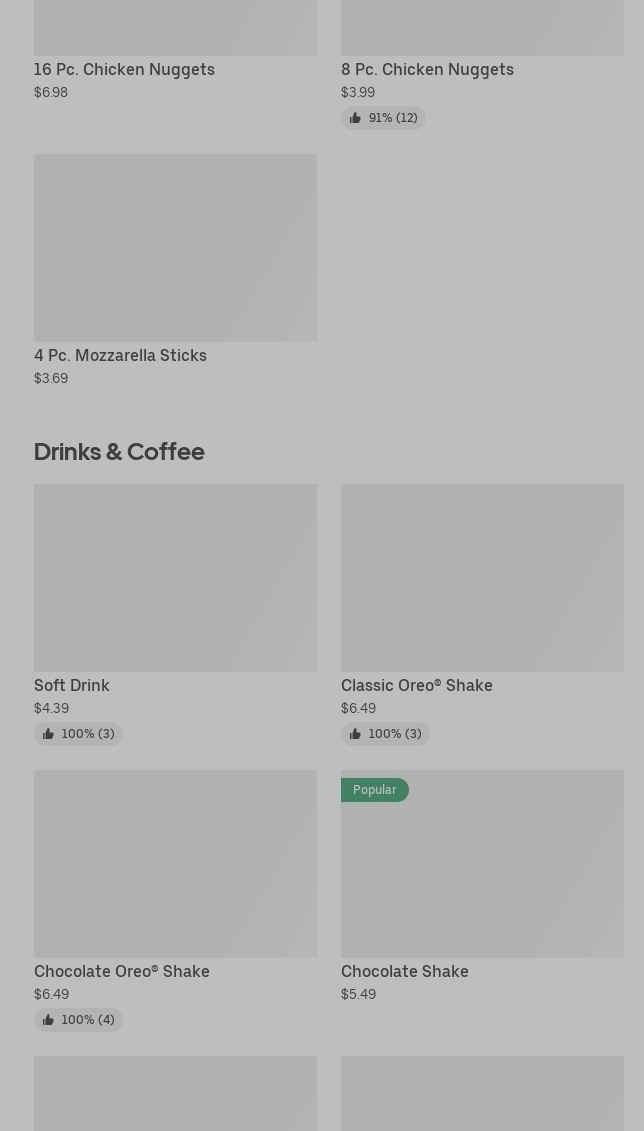Select the 8 Pc. Chicken Nuggets name

pyautogui.click(x=427, y=69)
